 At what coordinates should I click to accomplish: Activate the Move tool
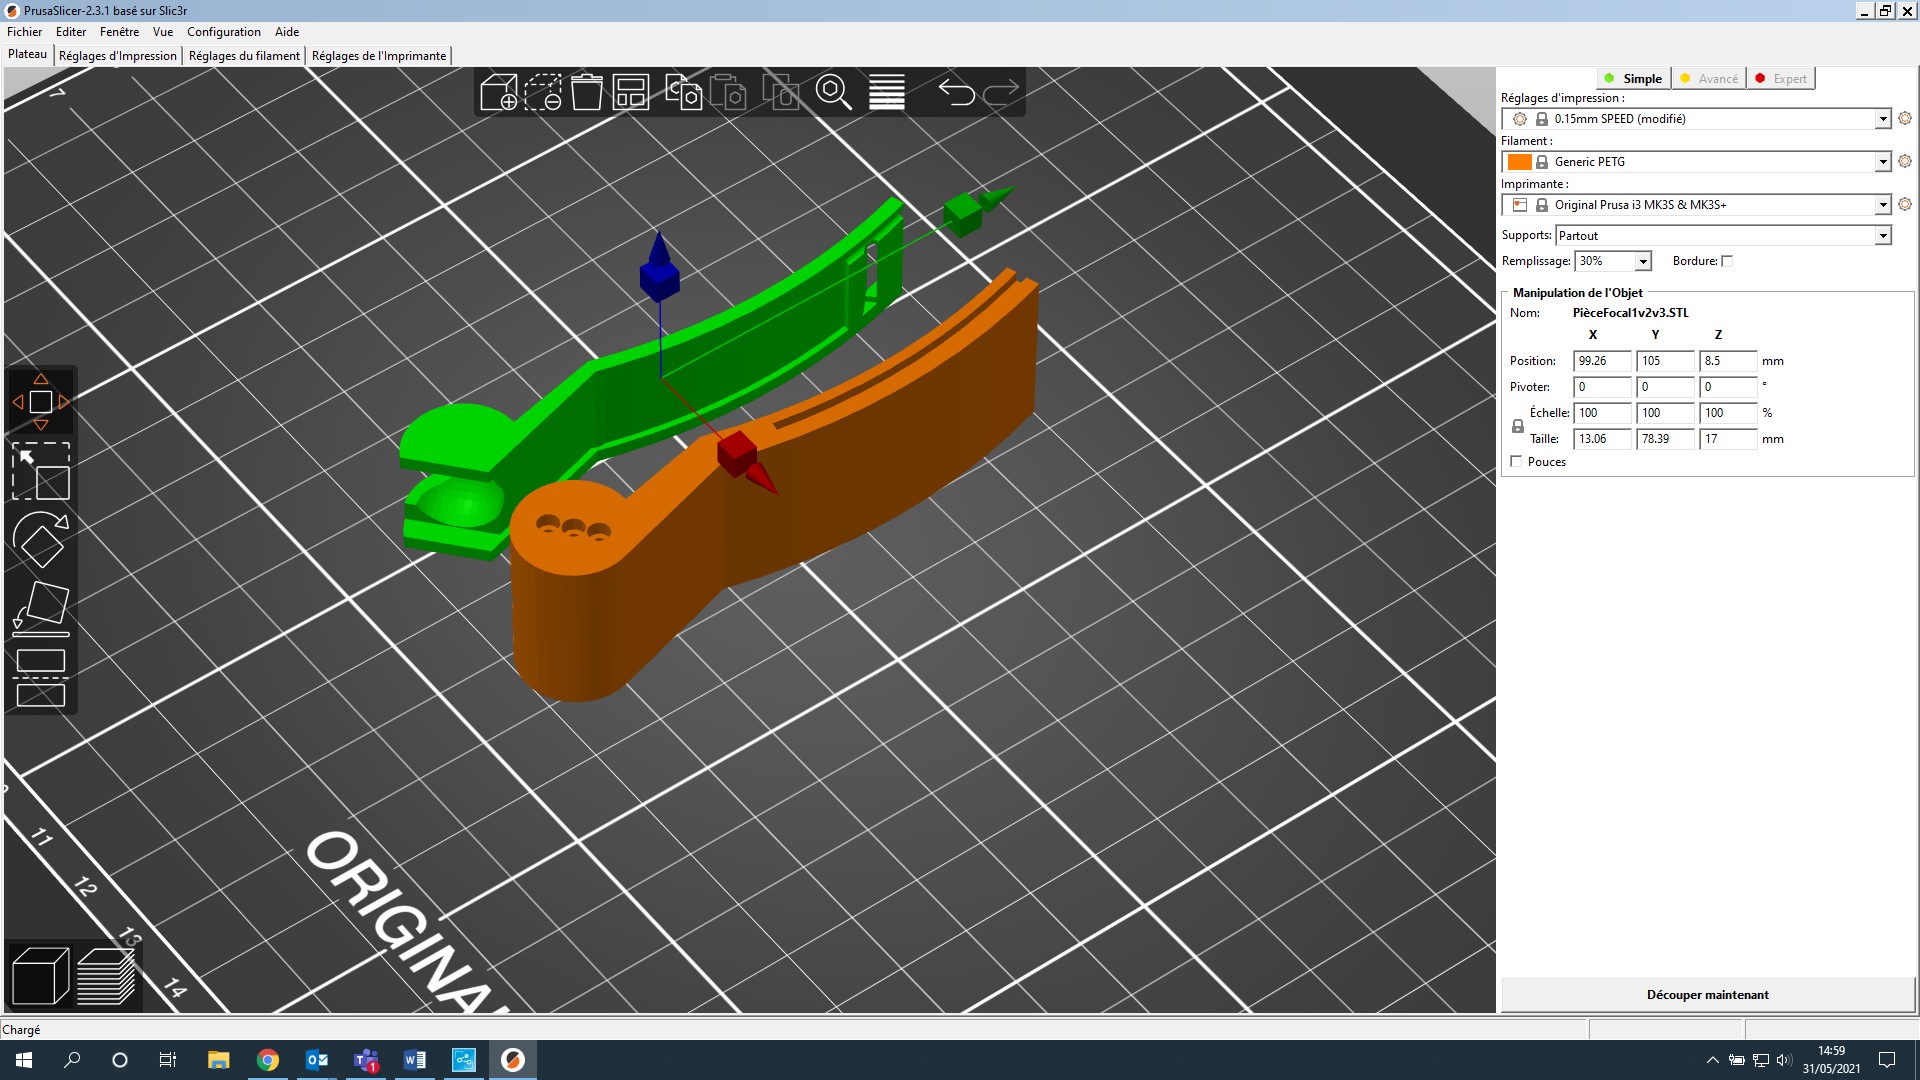click(x=41, y=402)
